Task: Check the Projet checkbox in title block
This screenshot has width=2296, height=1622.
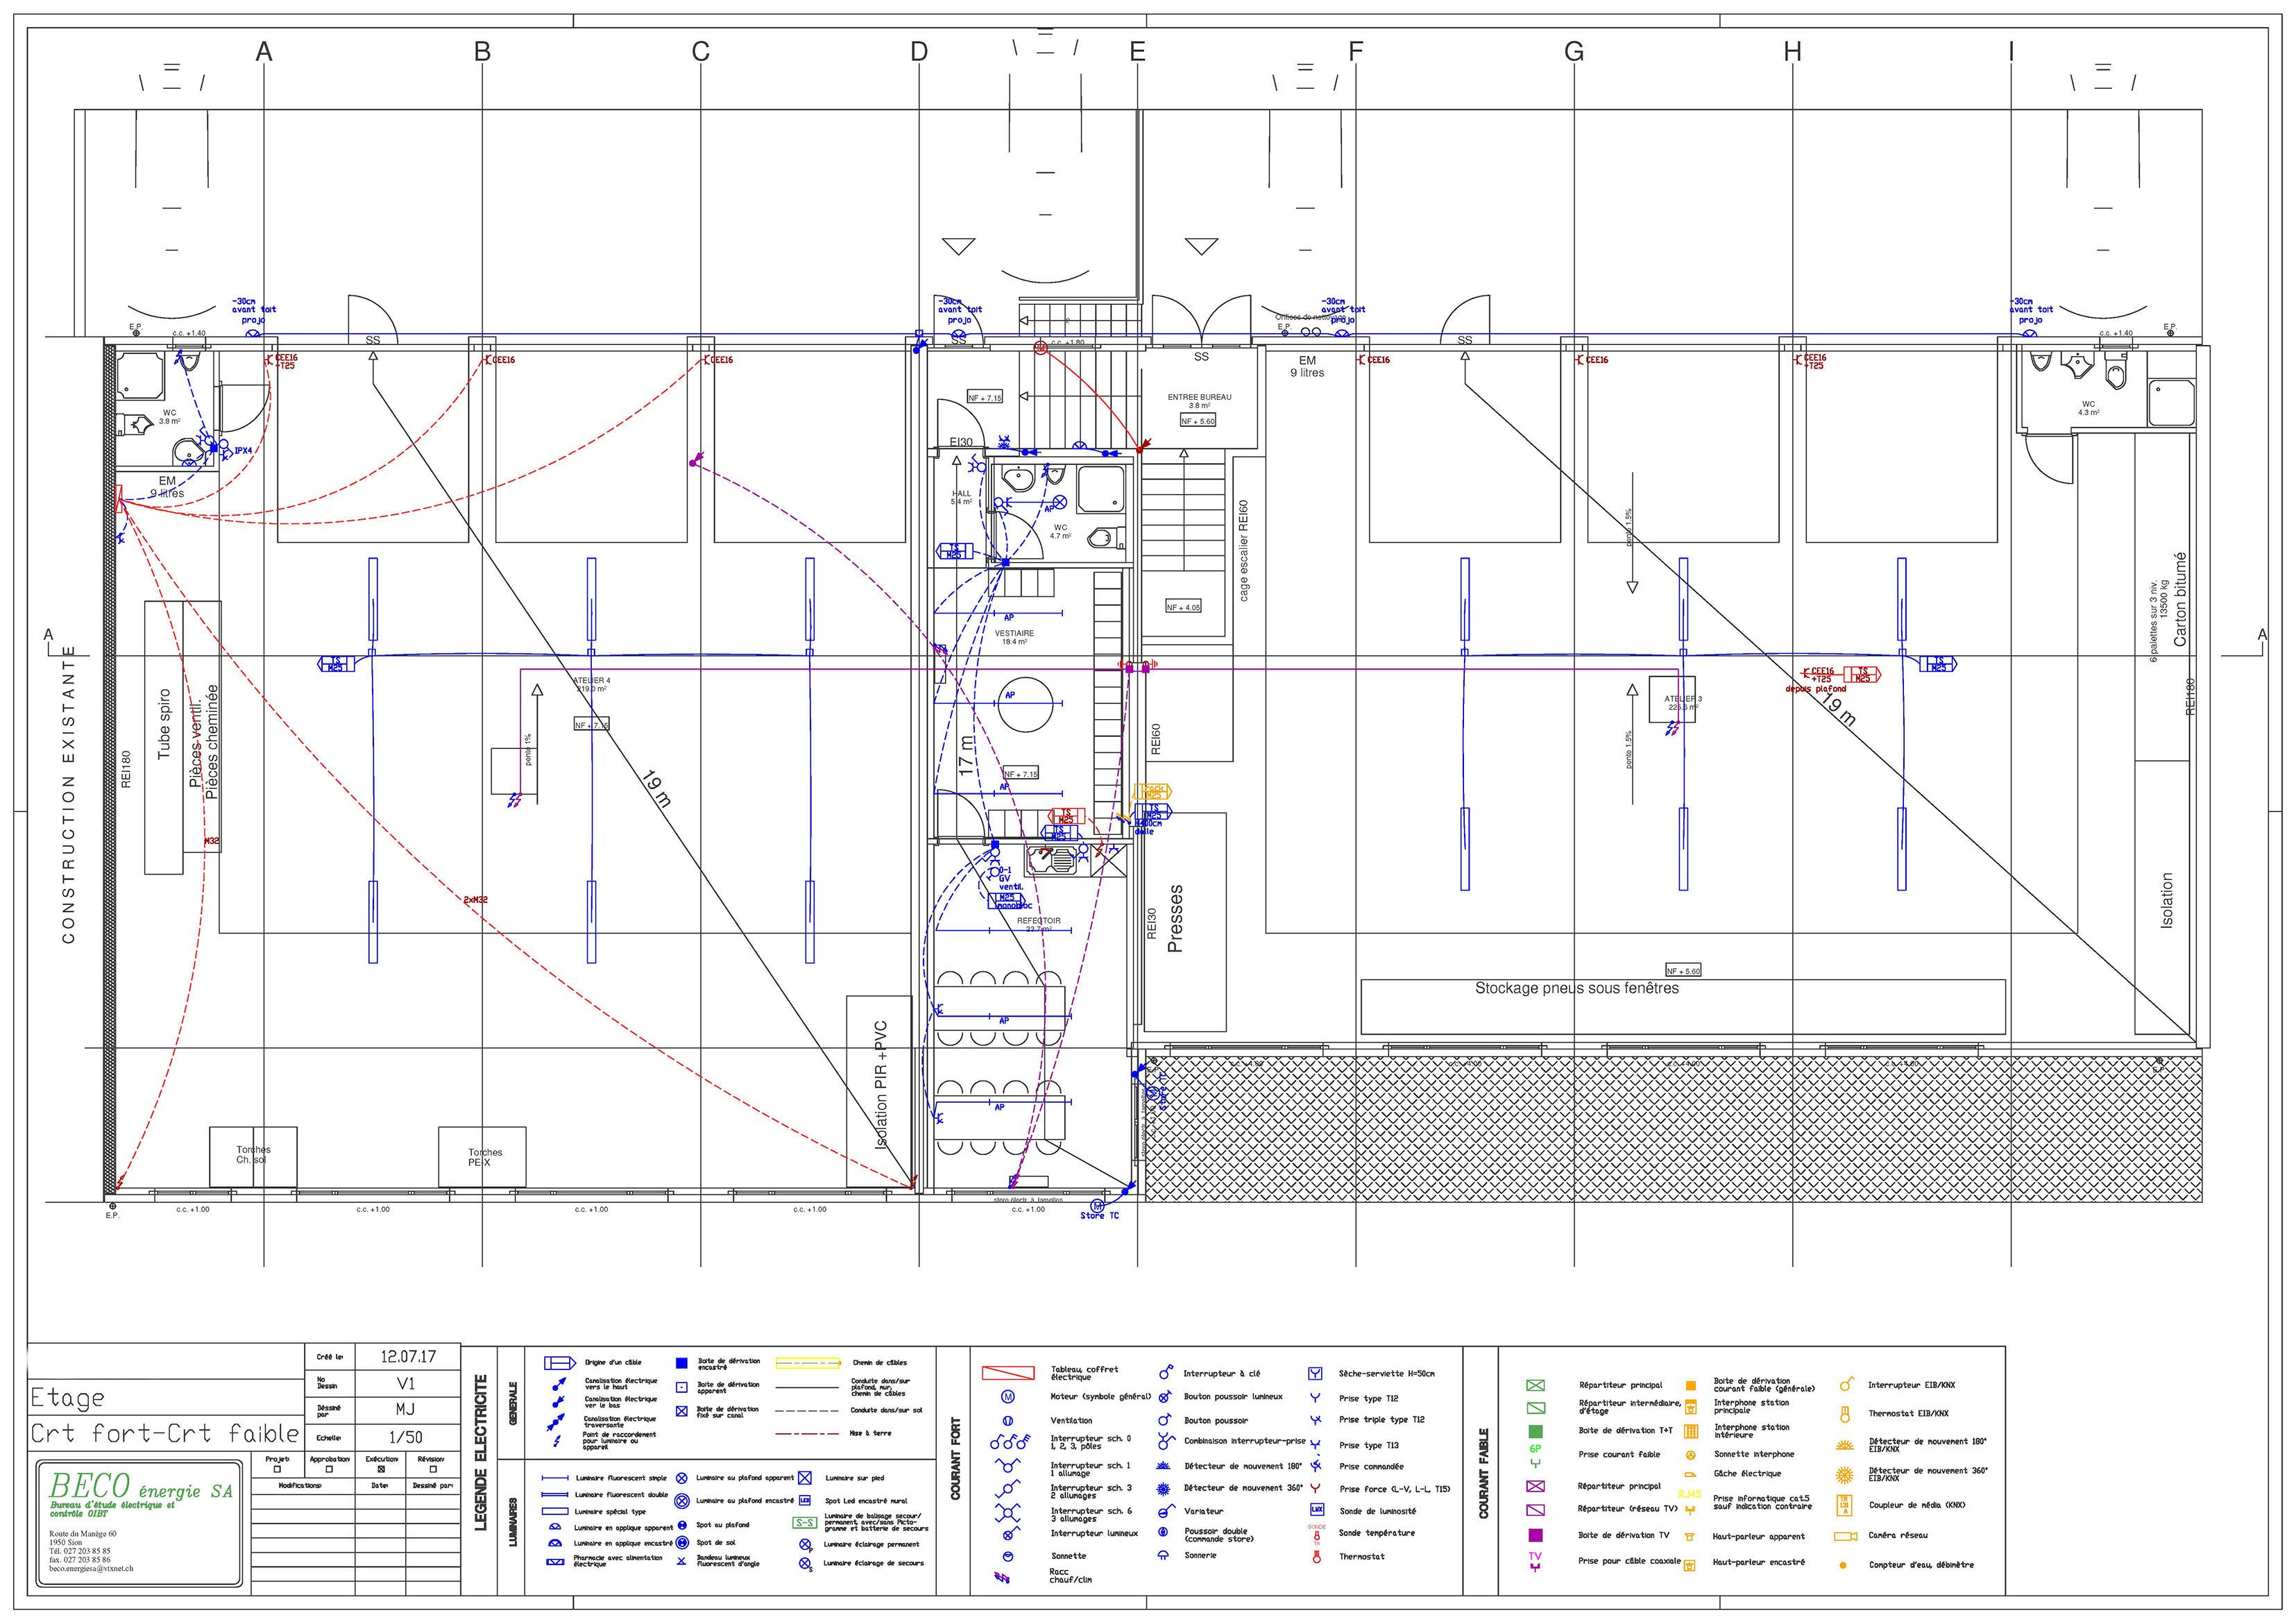Action: point(277,1469)
